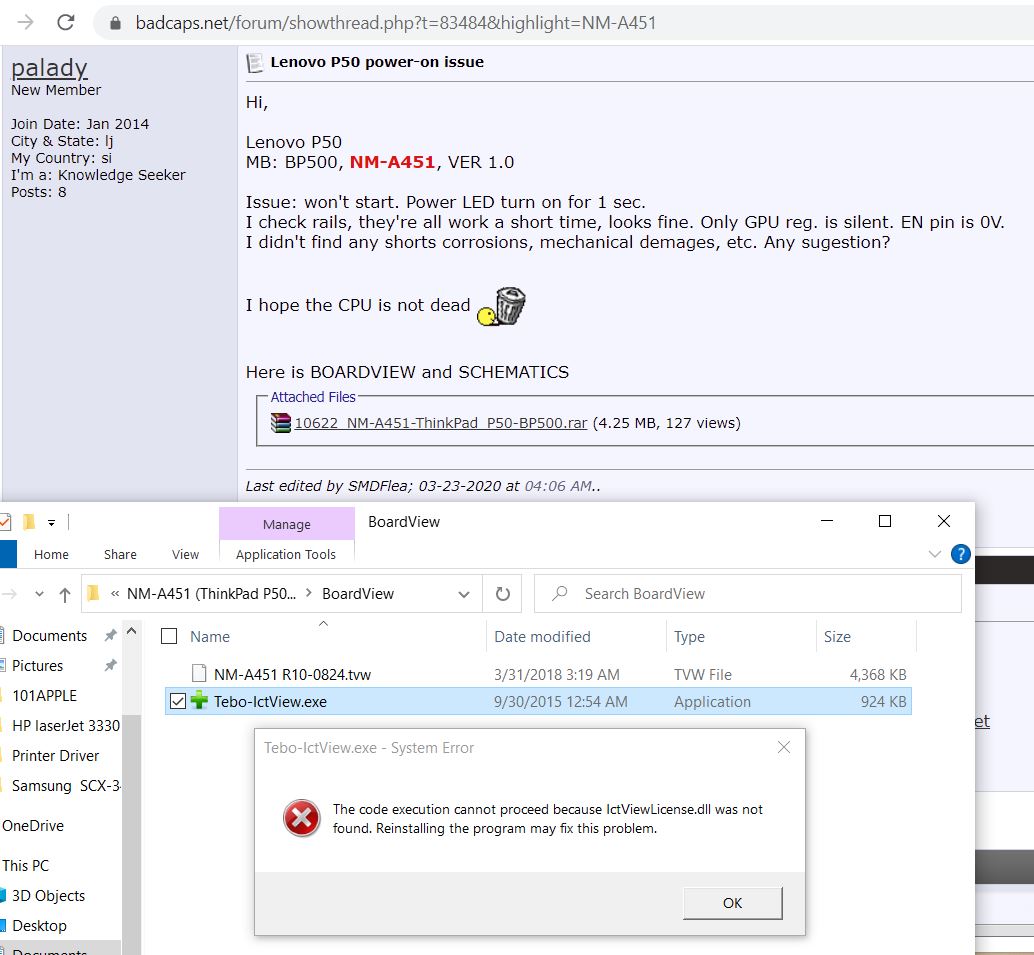Image resolution: width=1034 pixels, height=955 pixels.
Task: Open the Customize Quick Access Toolbar dropdown
Action: (51, 523)
